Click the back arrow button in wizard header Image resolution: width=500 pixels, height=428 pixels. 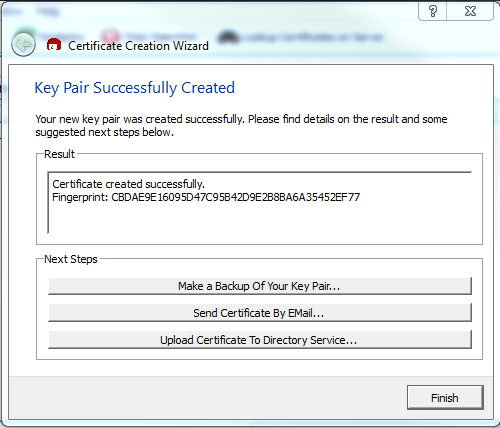(x=23, y=44)
